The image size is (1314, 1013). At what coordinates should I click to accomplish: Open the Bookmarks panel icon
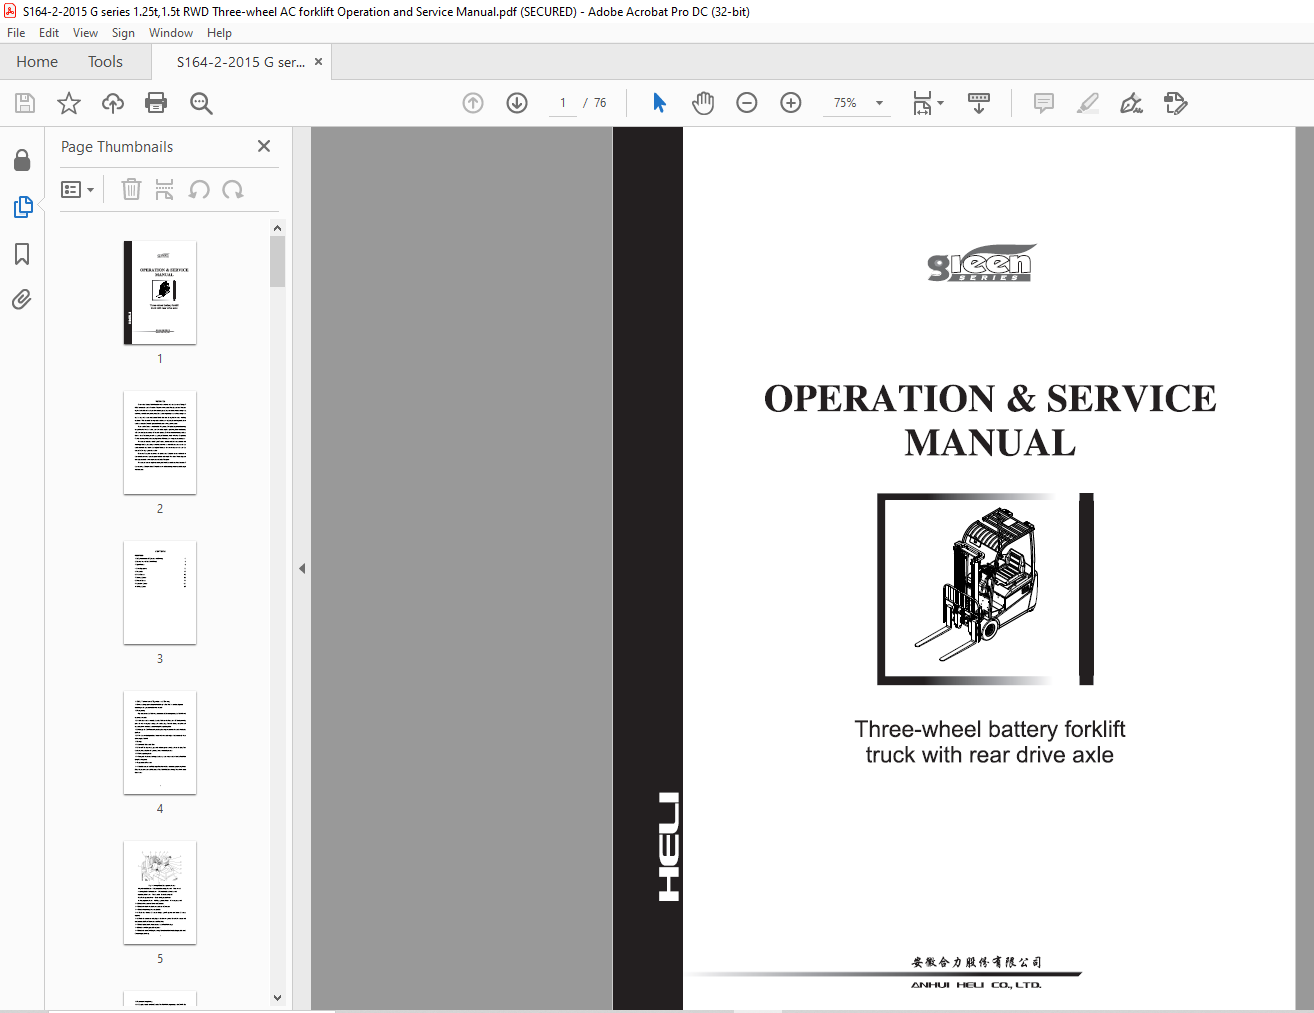pyautogui.click(x=22, y=254)
